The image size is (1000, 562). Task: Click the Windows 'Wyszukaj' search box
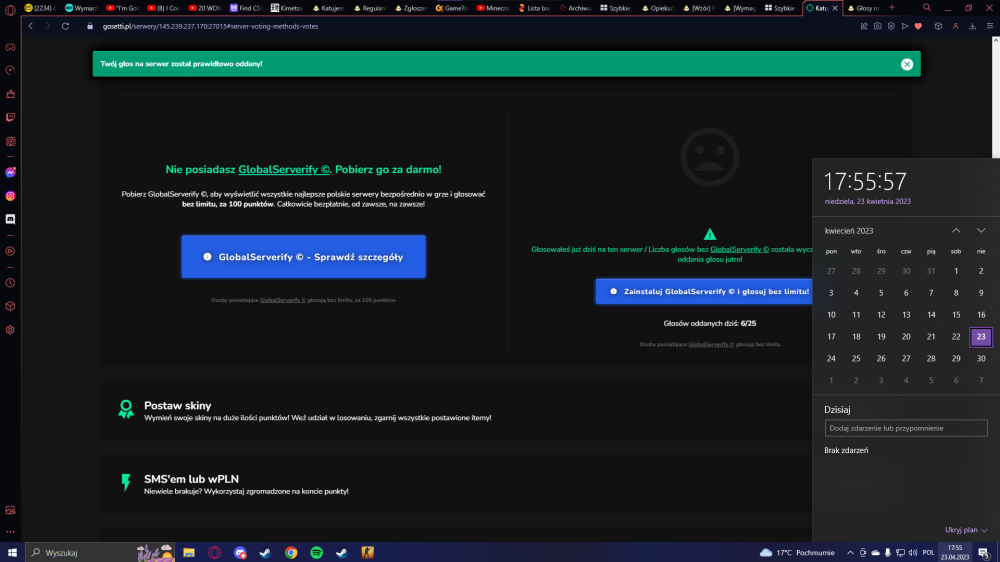[x=99, y=552]
